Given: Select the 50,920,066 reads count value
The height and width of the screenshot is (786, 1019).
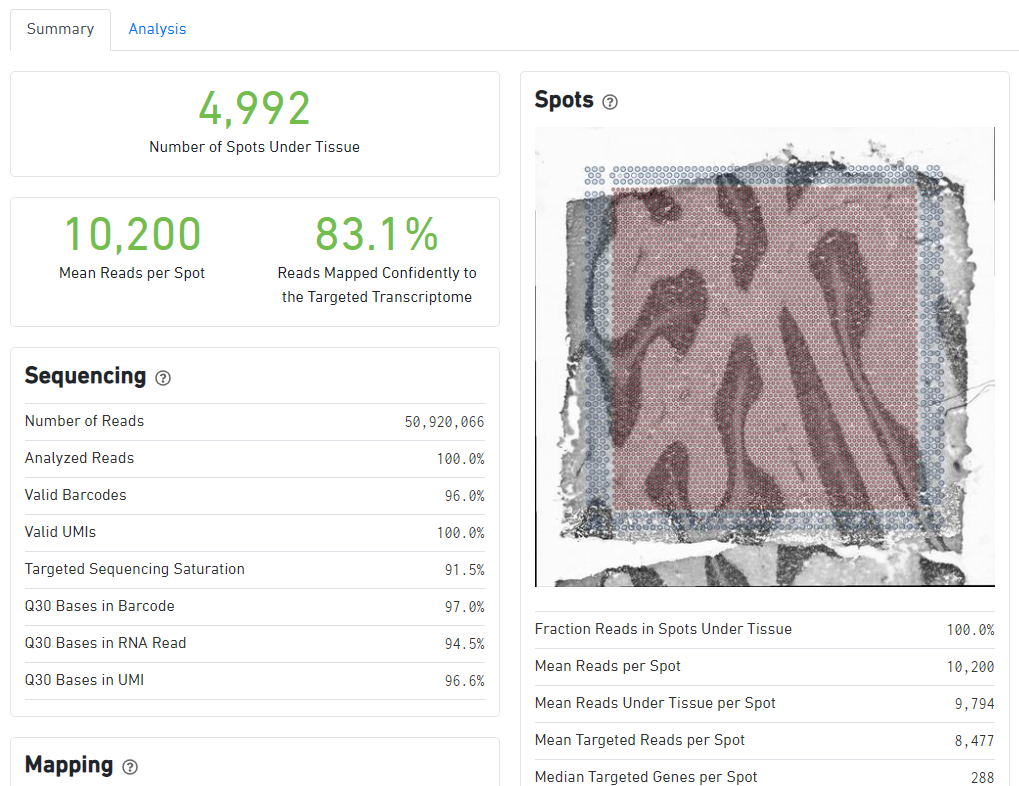Looking at the screenshot, I should coord(444,422).
